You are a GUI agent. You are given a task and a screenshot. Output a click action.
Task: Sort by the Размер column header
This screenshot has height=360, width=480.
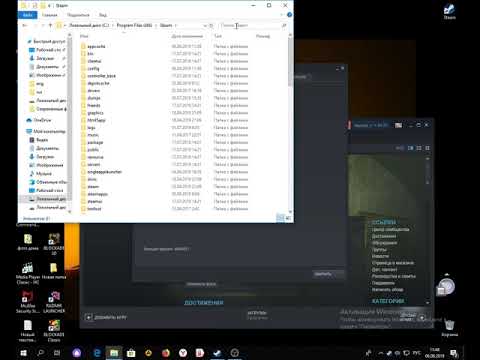[263, 36]
